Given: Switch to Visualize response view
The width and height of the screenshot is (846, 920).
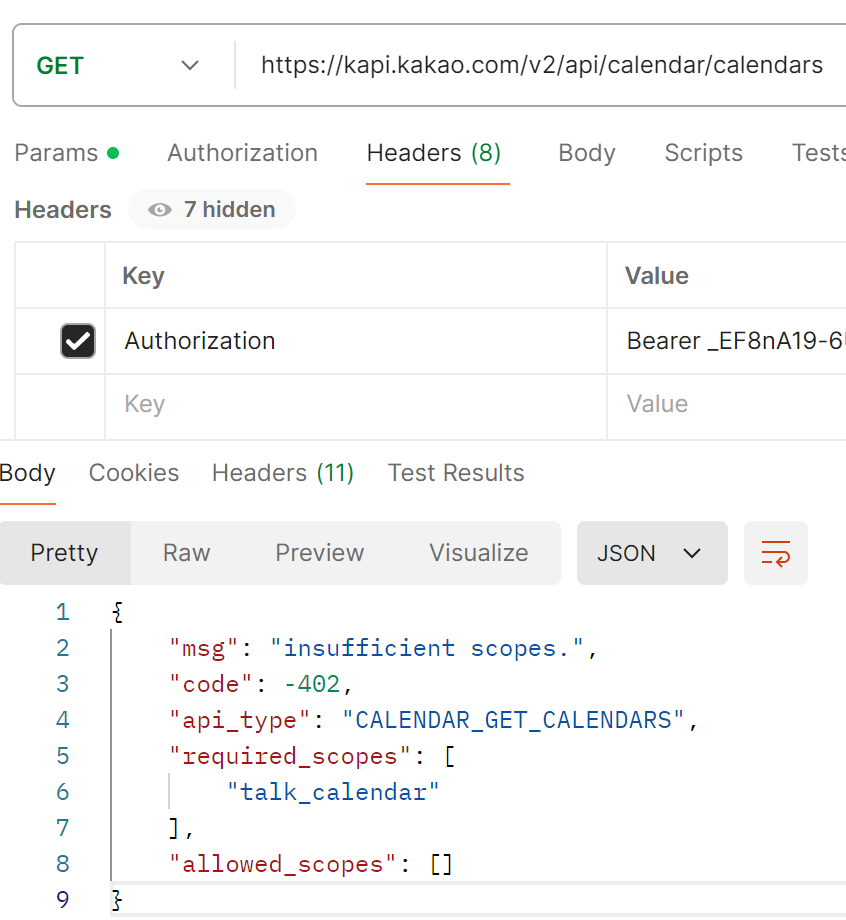Looking at the screenshot, I should coord(479,553).
